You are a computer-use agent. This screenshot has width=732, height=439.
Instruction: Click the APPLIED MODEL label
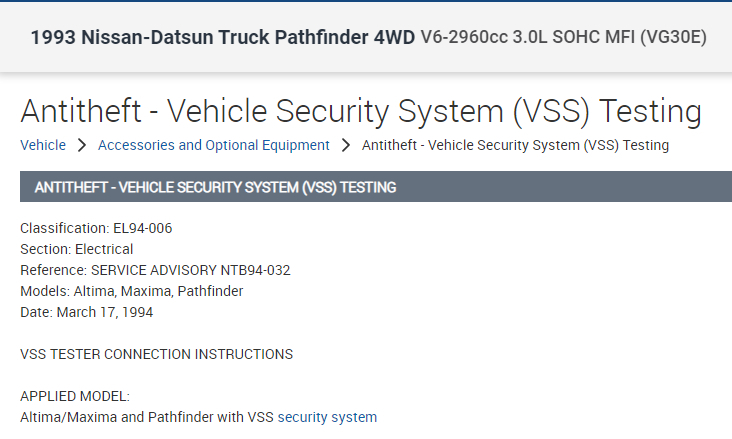coord(75,396)
